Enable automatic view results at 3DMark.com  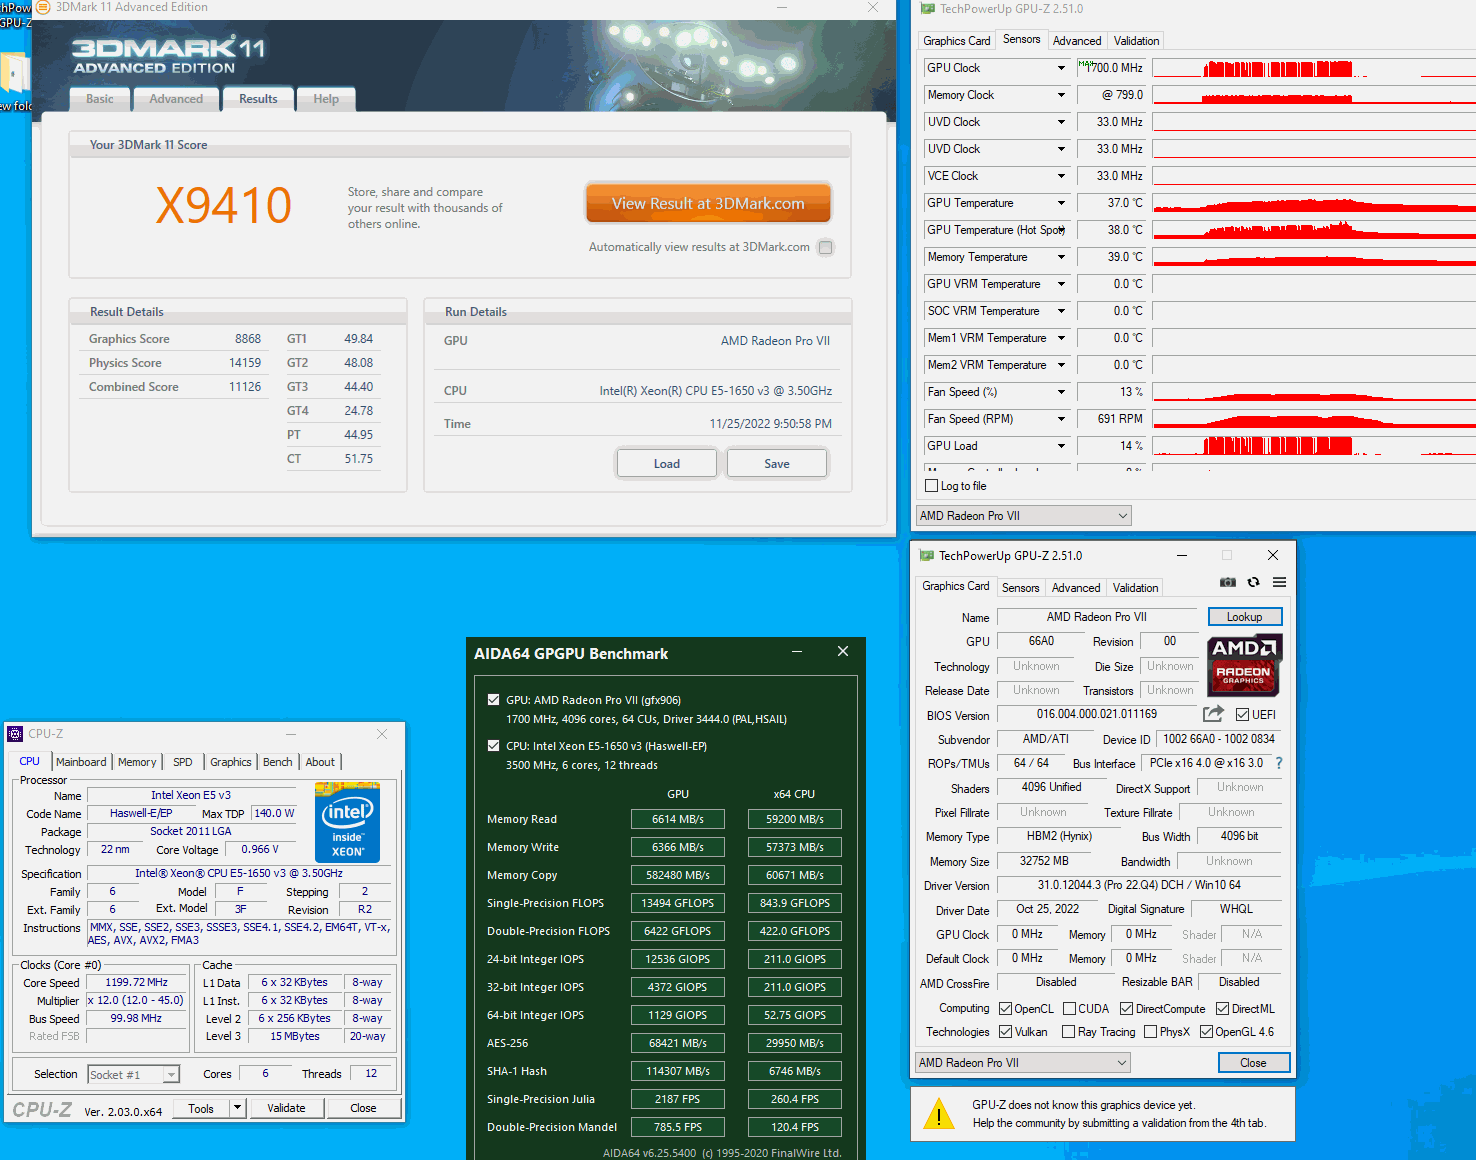[826, 247]
